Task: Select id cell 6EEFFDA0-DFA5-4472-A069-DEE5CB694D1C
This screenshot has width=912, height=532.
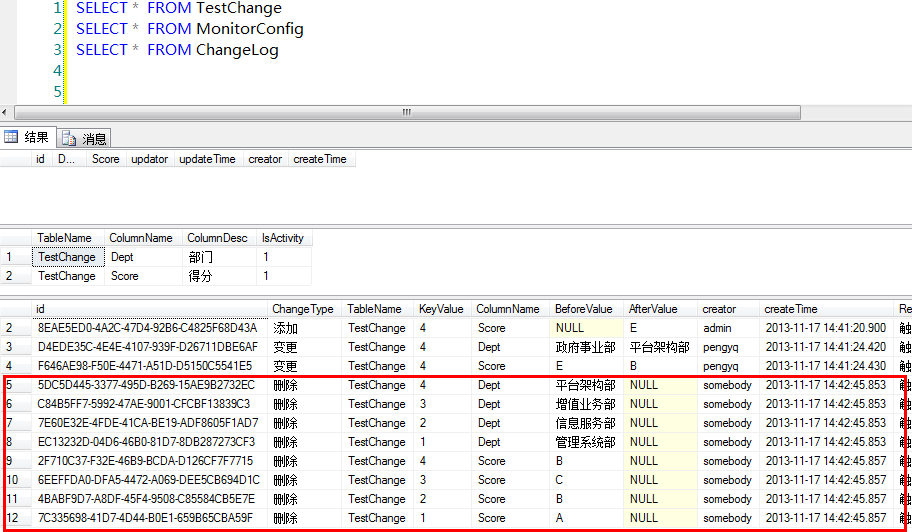Action: pos(150,480)
